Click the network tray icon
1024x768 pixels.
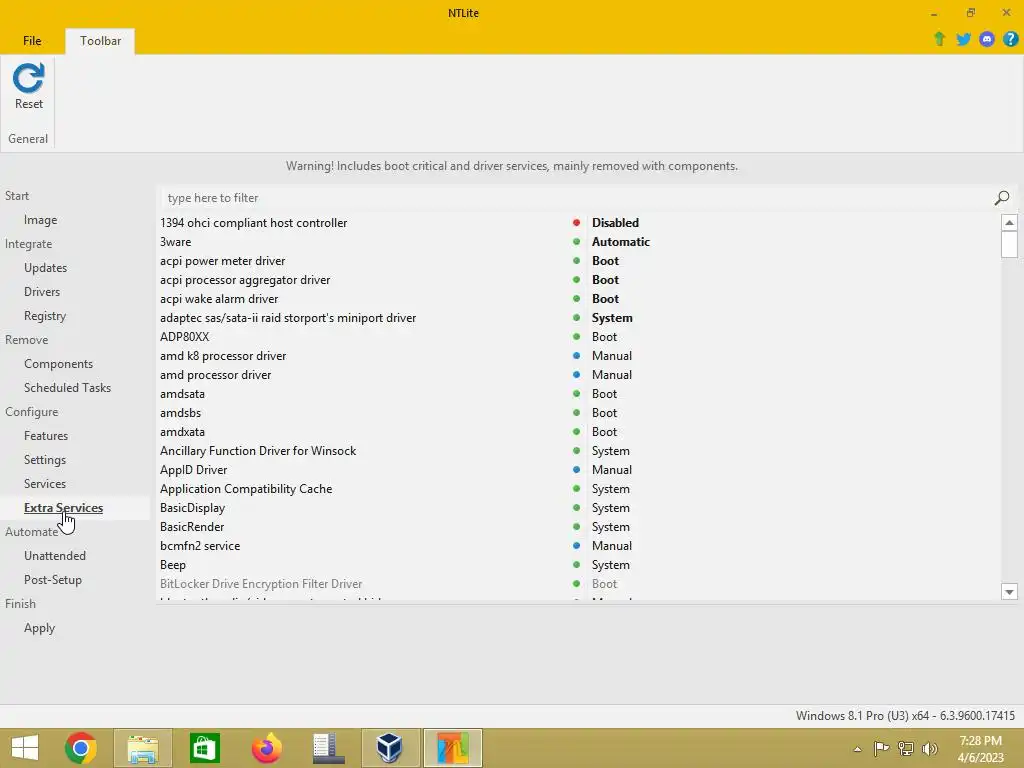click(906, 748)
